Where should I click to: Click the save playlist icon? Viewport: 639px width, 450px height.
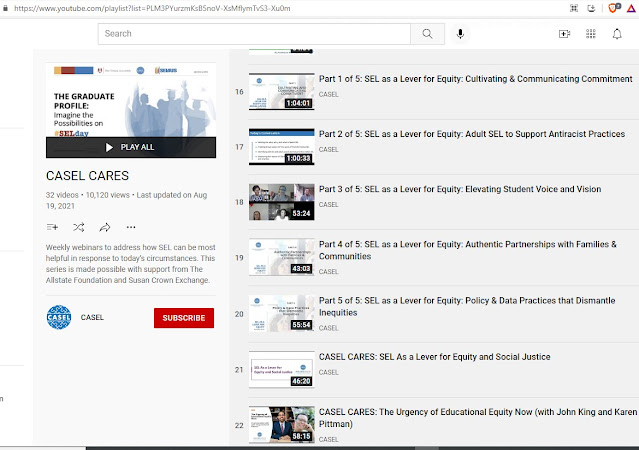click(53, 227)
